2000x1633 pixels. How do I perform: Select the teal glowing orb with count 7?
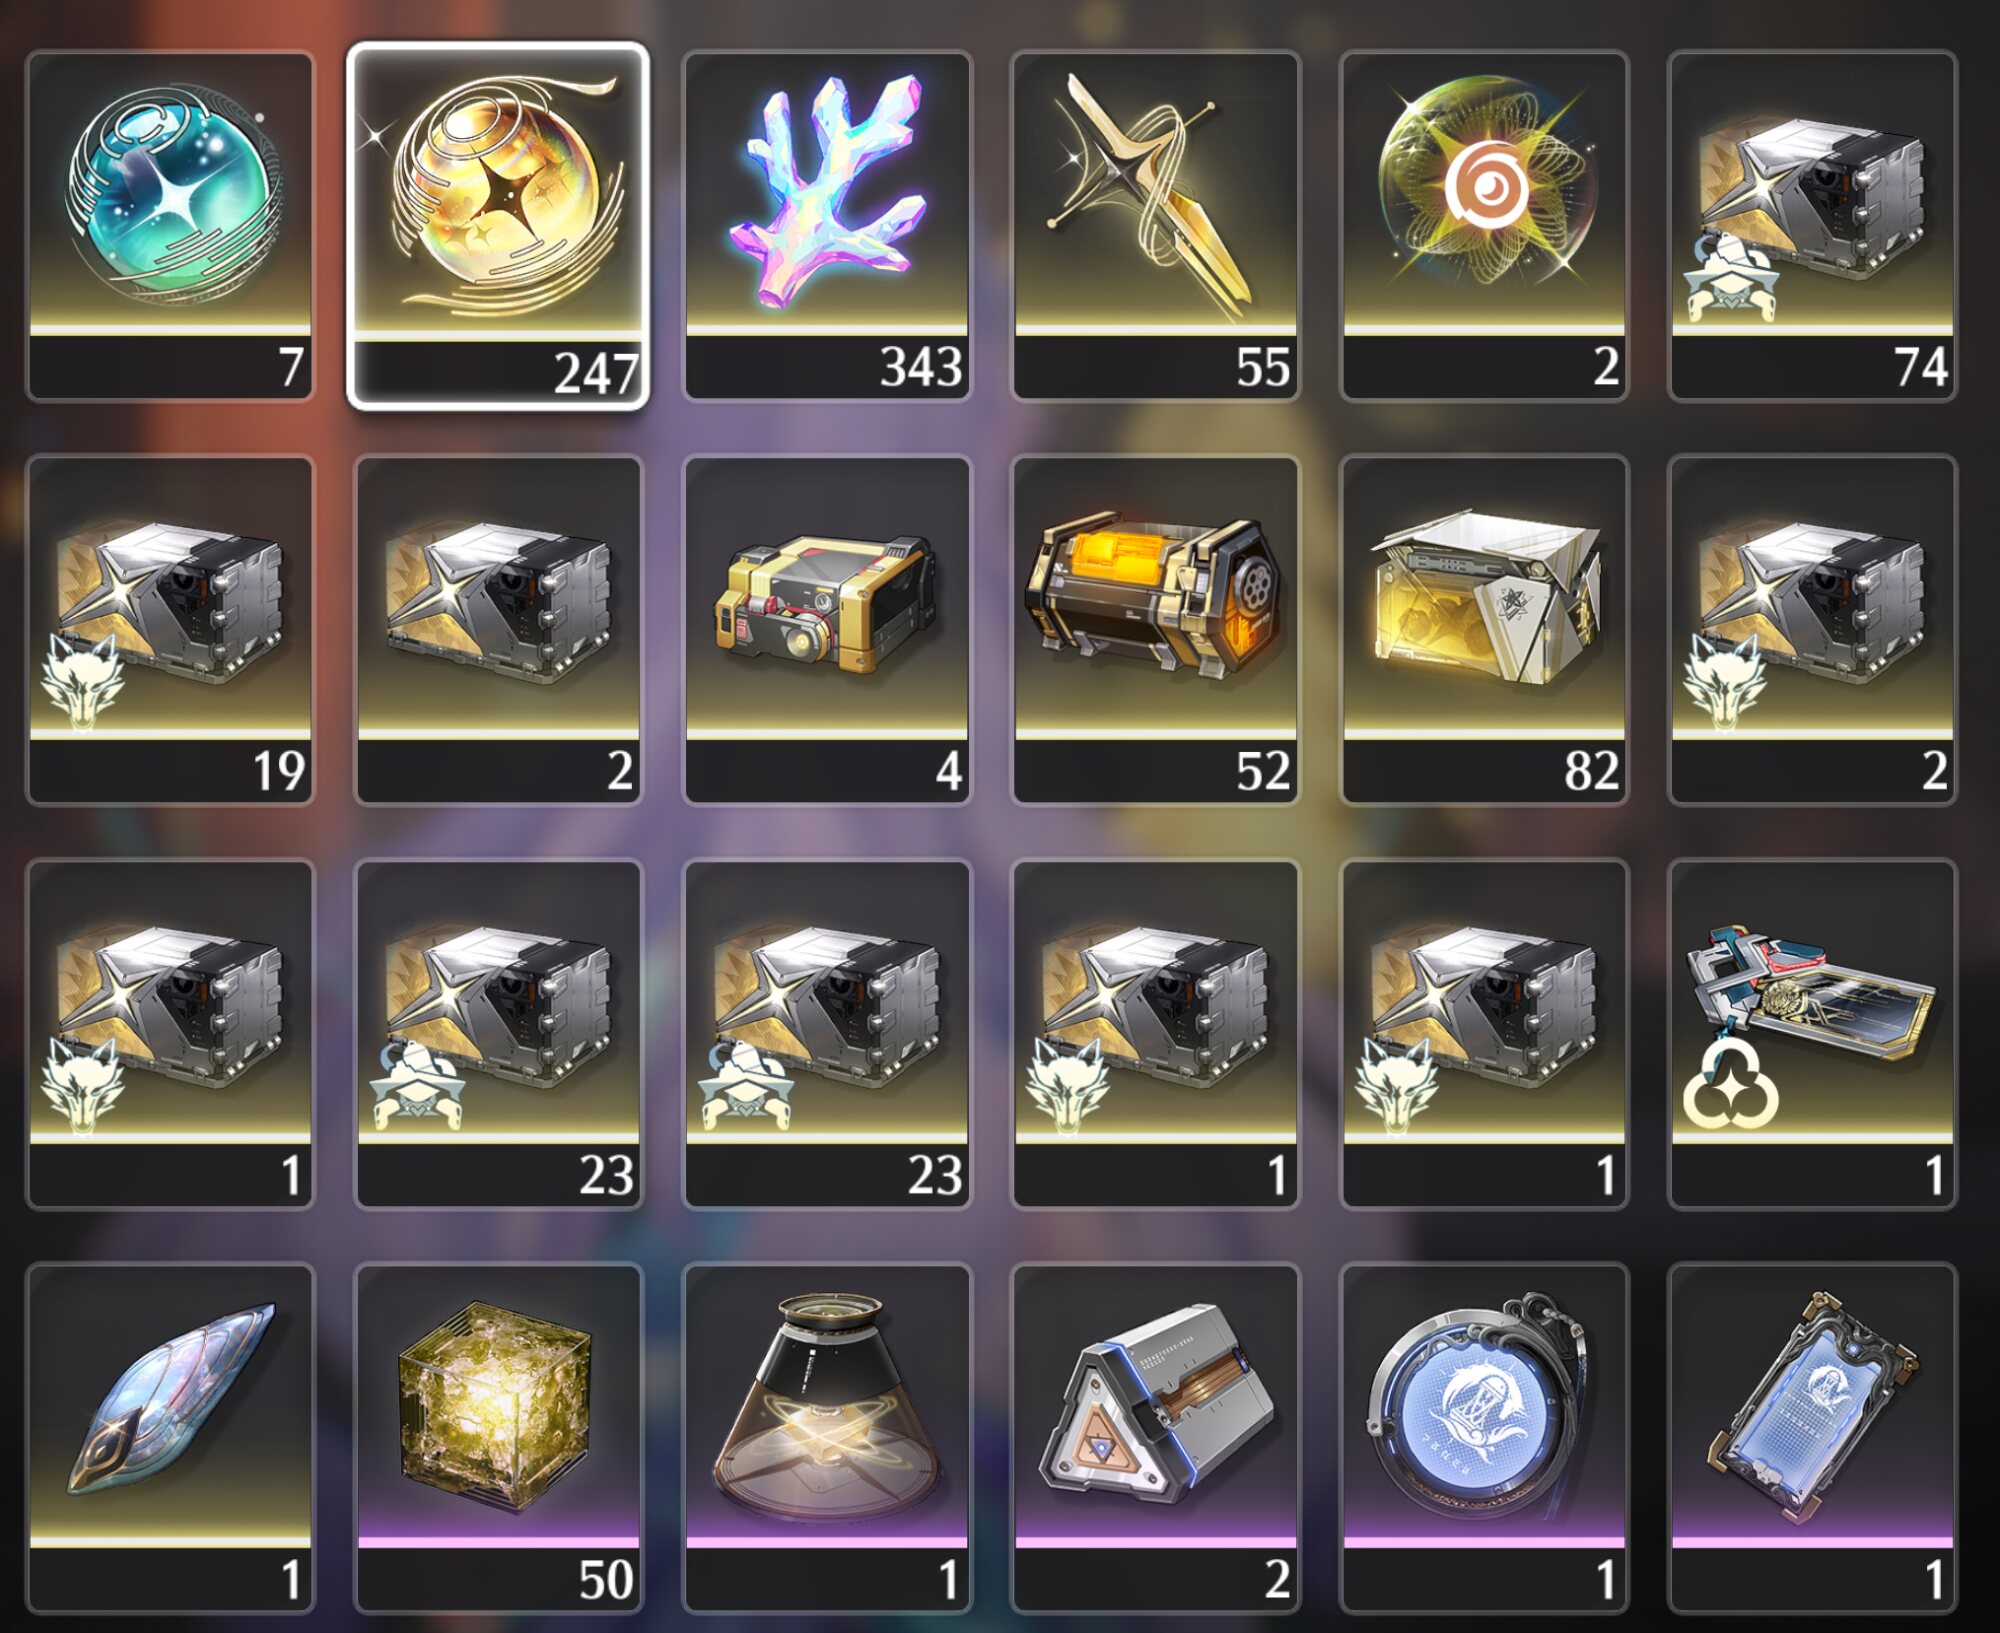coord(170,226)
